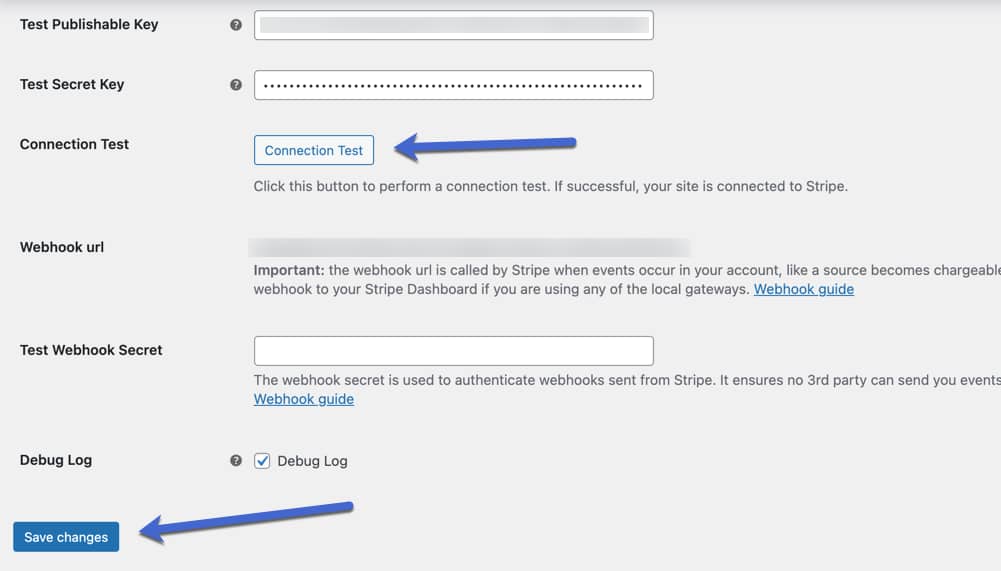This screenshot has width=1001, height=571.
Task: Open Webhook guide link under Webhook url
Action: click(x=803, y=289)
